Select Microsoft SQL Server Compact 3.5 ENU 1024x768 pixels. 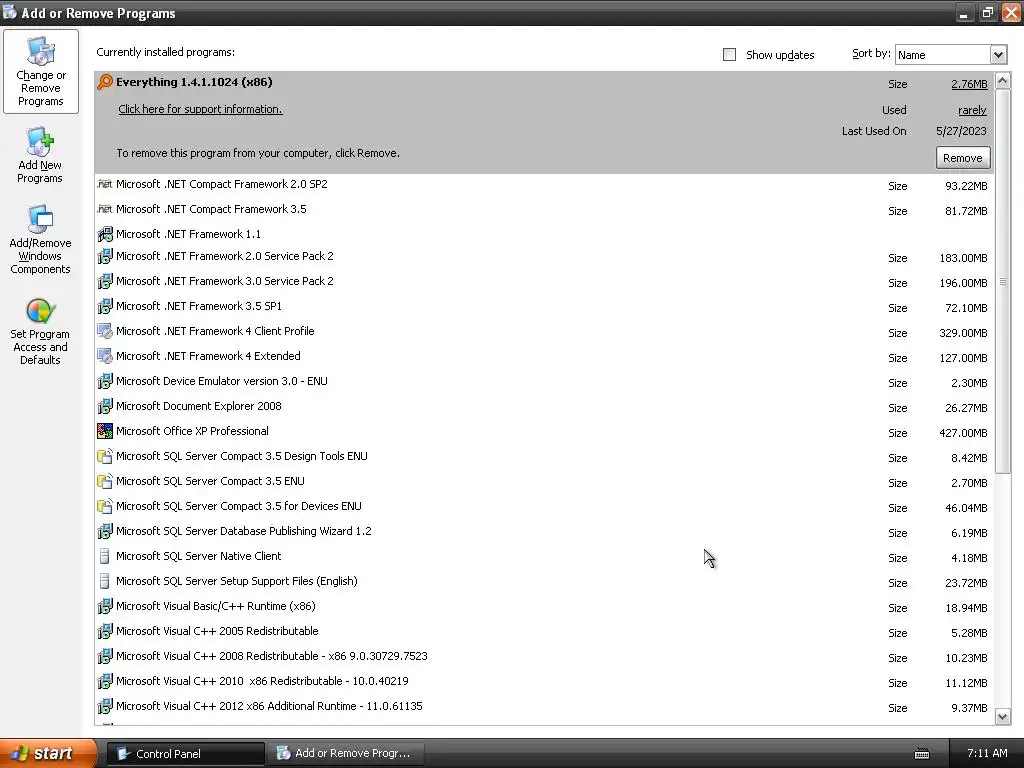coord(544,481)
